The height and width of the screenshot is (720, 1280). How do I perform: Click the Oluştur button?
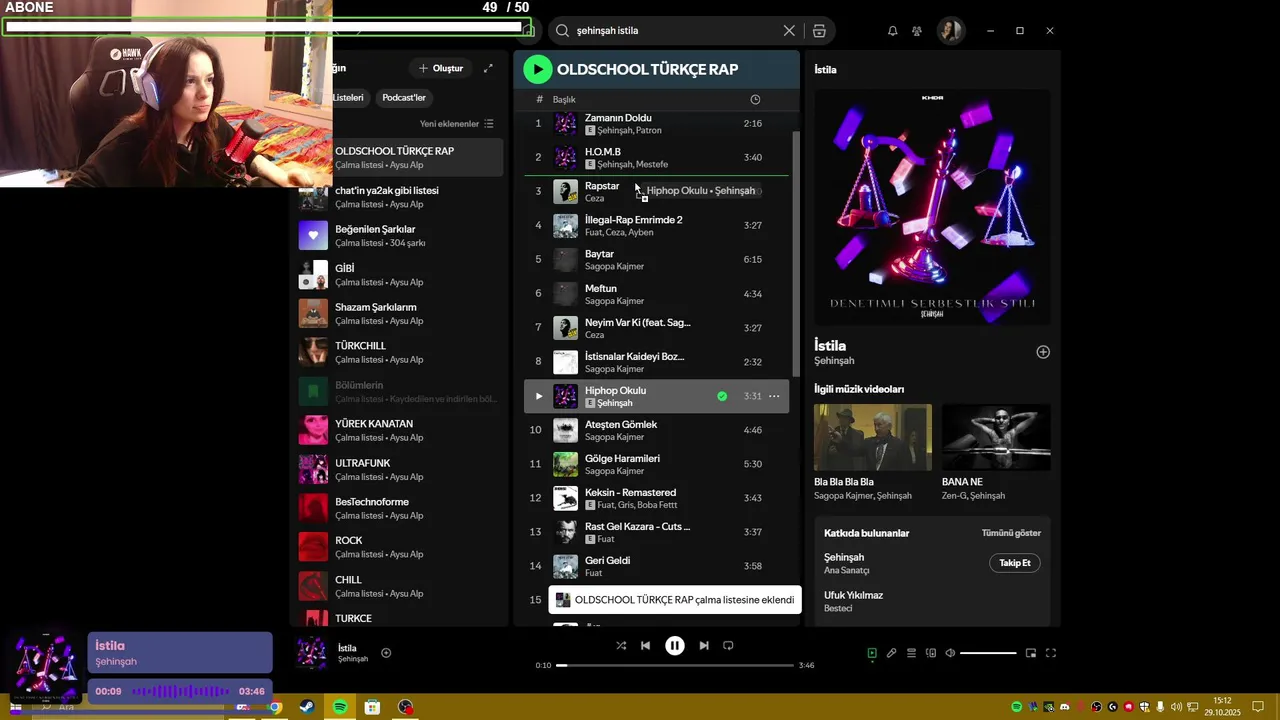(441, 68)
